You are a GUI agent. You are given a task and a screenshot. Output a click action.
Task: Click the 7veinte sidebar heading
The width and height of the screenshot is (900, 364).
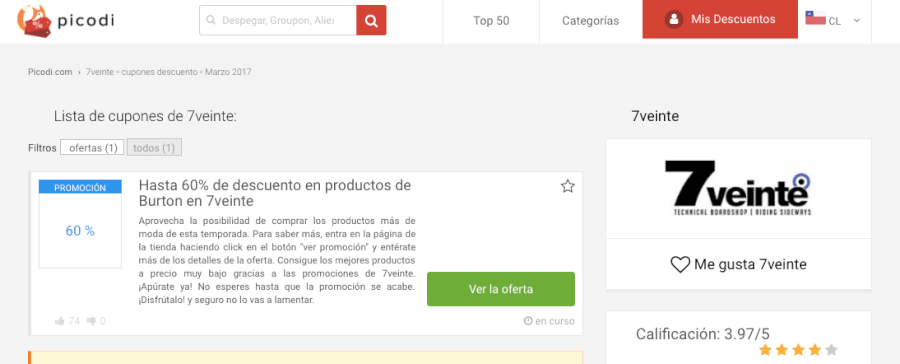[x=655, y=116]
